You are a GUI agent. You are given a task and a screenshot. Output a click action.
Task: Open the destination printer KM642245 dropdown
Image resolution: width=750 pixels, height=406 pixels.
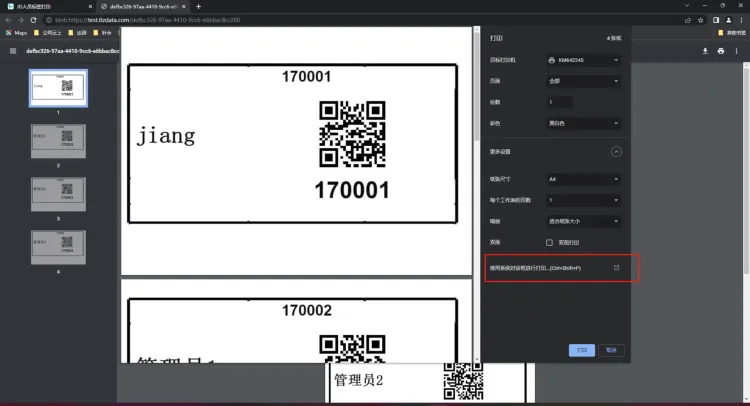(x=584, y=60)
